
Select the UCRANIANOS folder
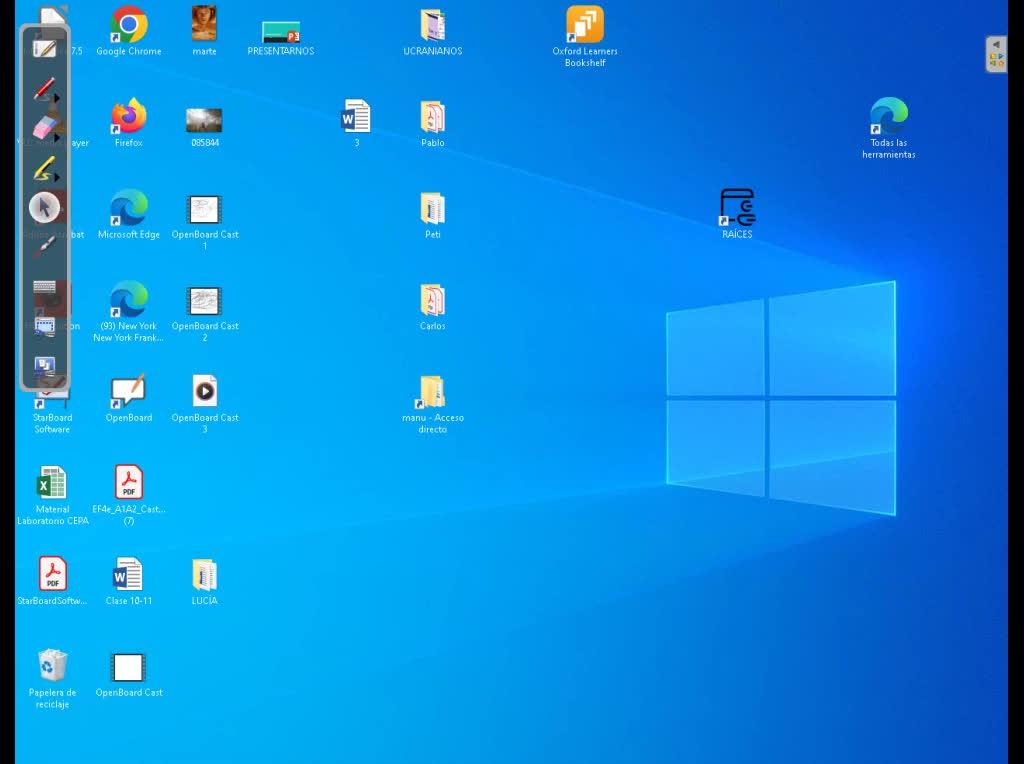pyautogui.click(x=432, y=33)
